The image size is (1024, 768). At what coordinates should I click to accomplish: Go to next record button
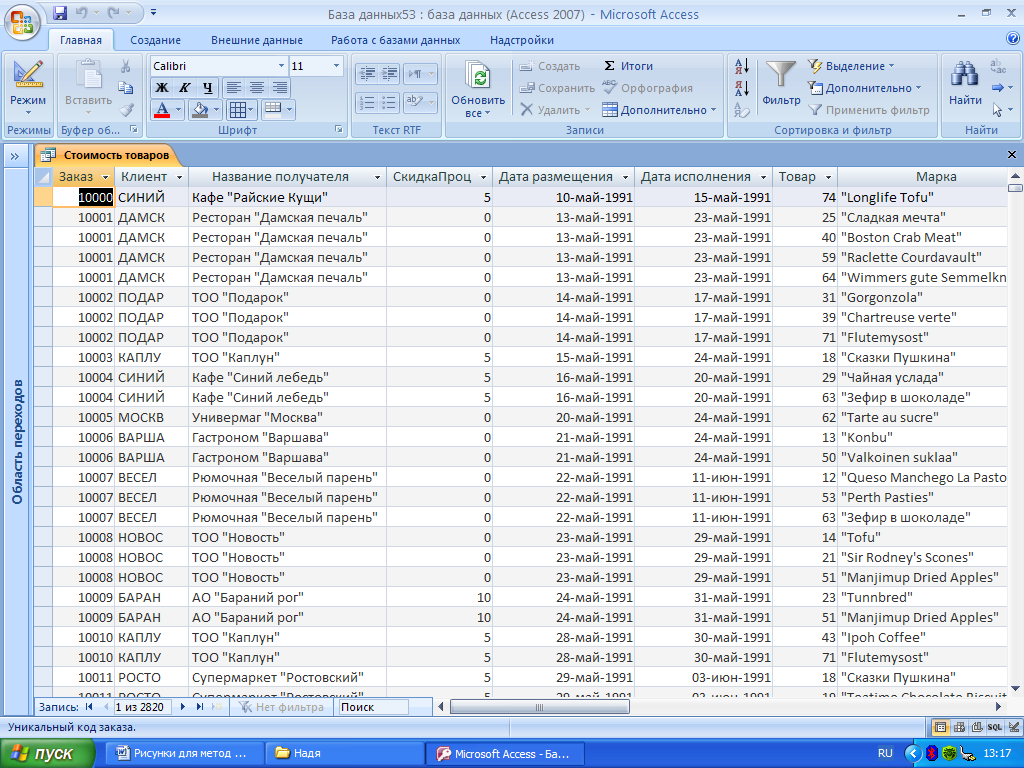[x=183, y=707]
